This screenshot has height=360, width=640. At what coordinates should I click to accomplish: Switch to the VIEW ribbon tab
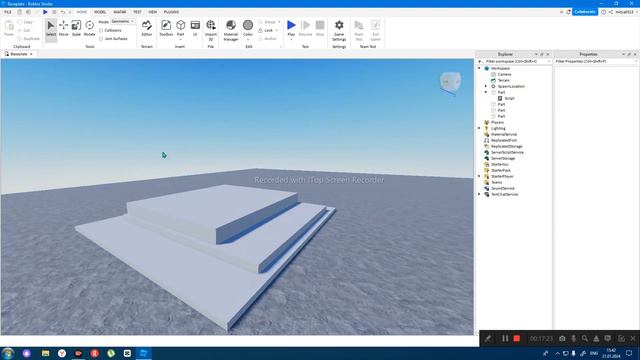152,12
